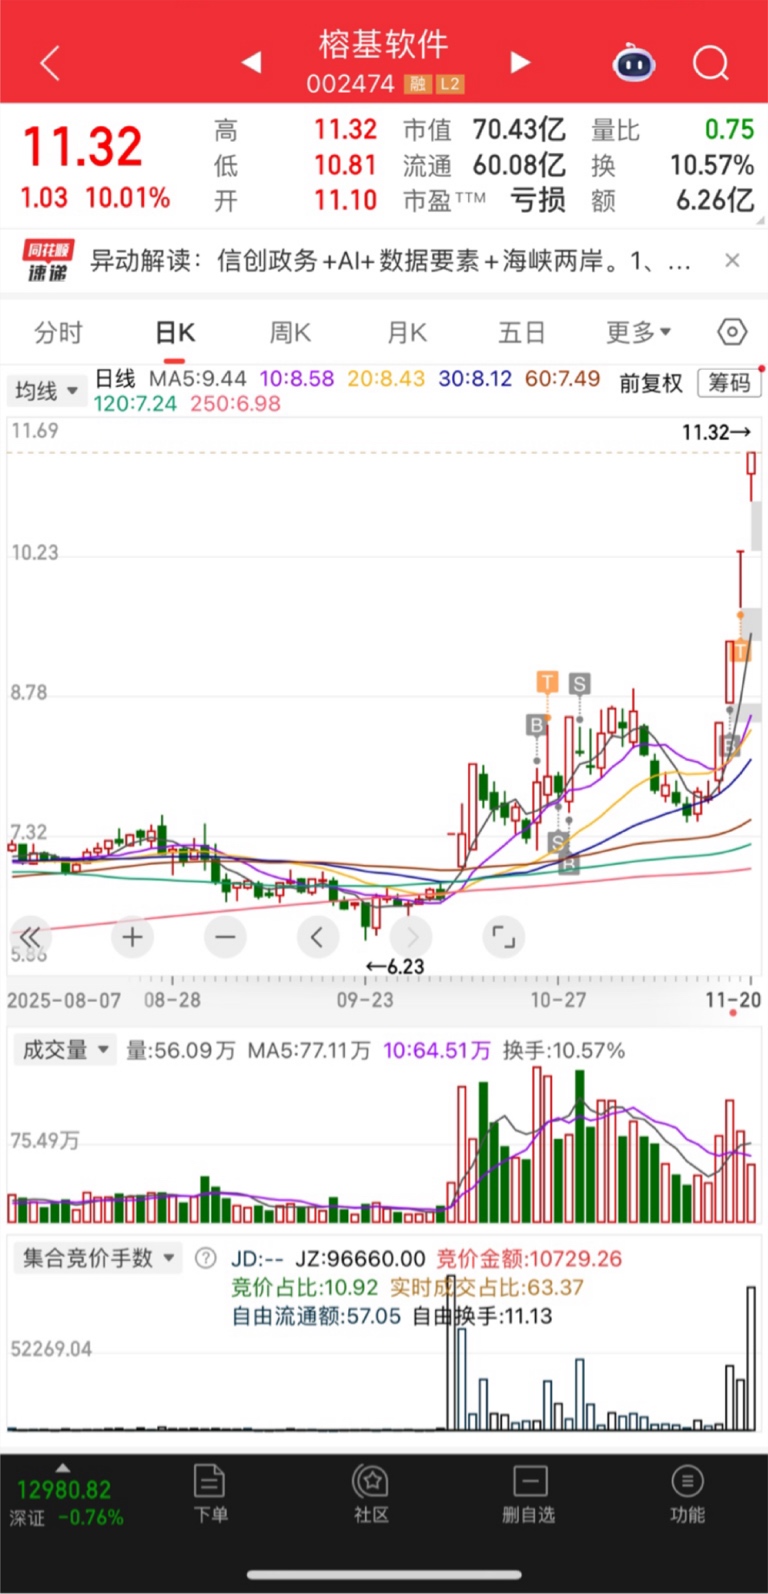Tap the current price 11.32
Viewport: 768px width, 1594px height.
pos(83,147)
